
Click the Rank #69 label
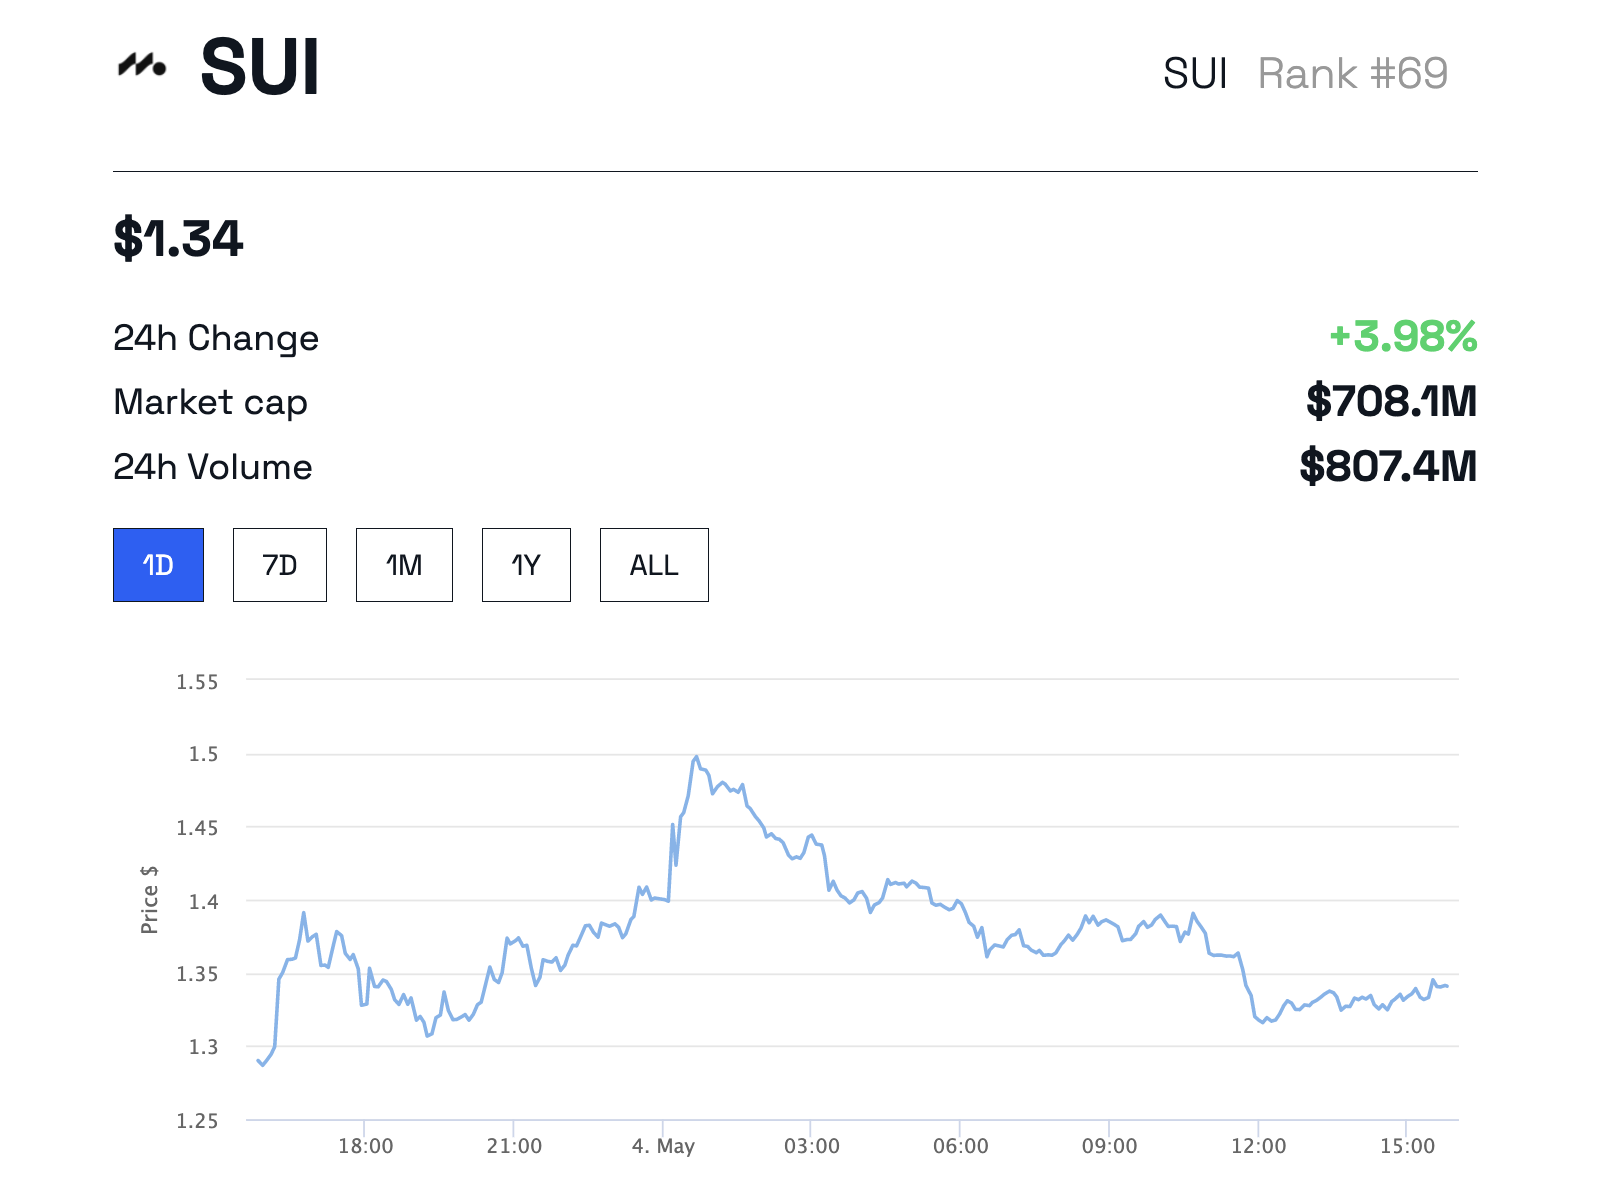click(x=1352, y=74)
